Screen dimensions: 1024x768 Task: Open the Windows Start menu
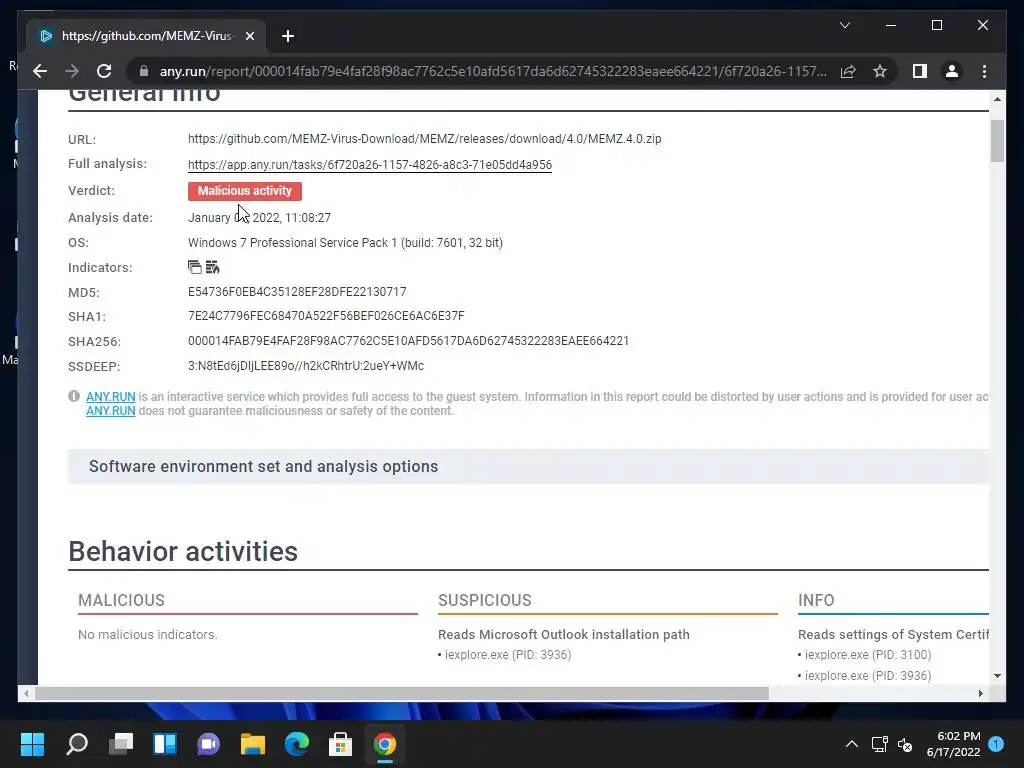tap(32, 744)
